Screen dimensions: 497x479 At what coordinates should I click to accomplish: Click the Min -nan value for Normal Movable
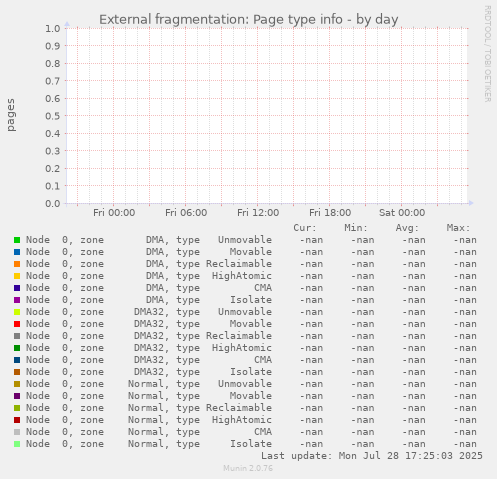pyautogui.click(x=362, y=396)
